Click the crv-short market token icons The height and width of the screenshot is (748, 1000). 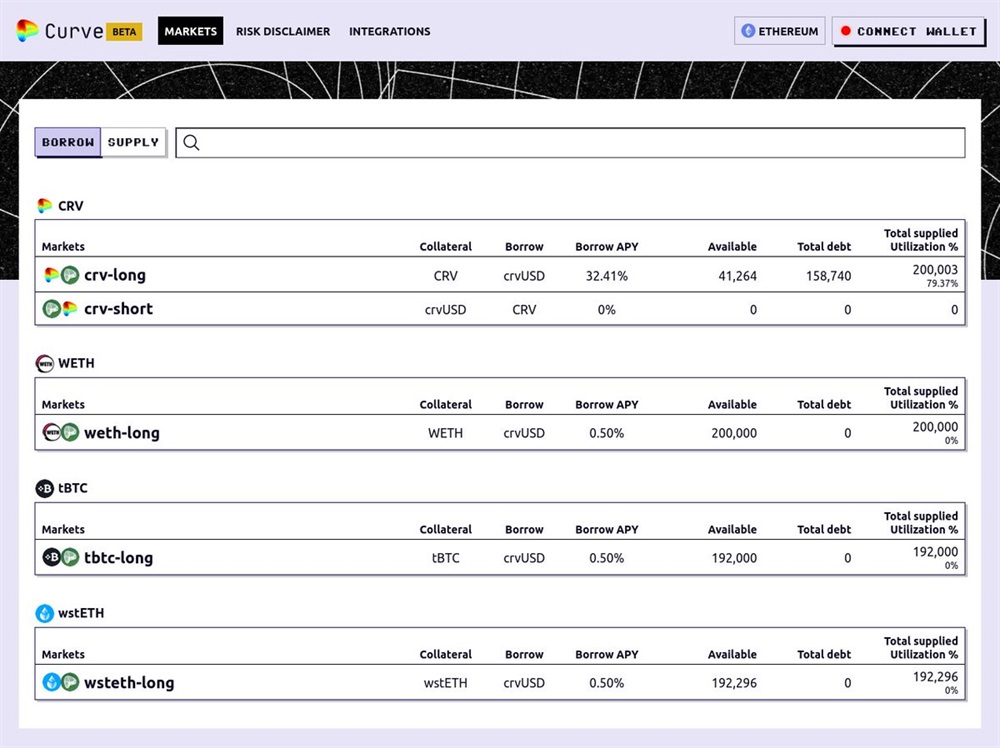click(x=60, y=309)
